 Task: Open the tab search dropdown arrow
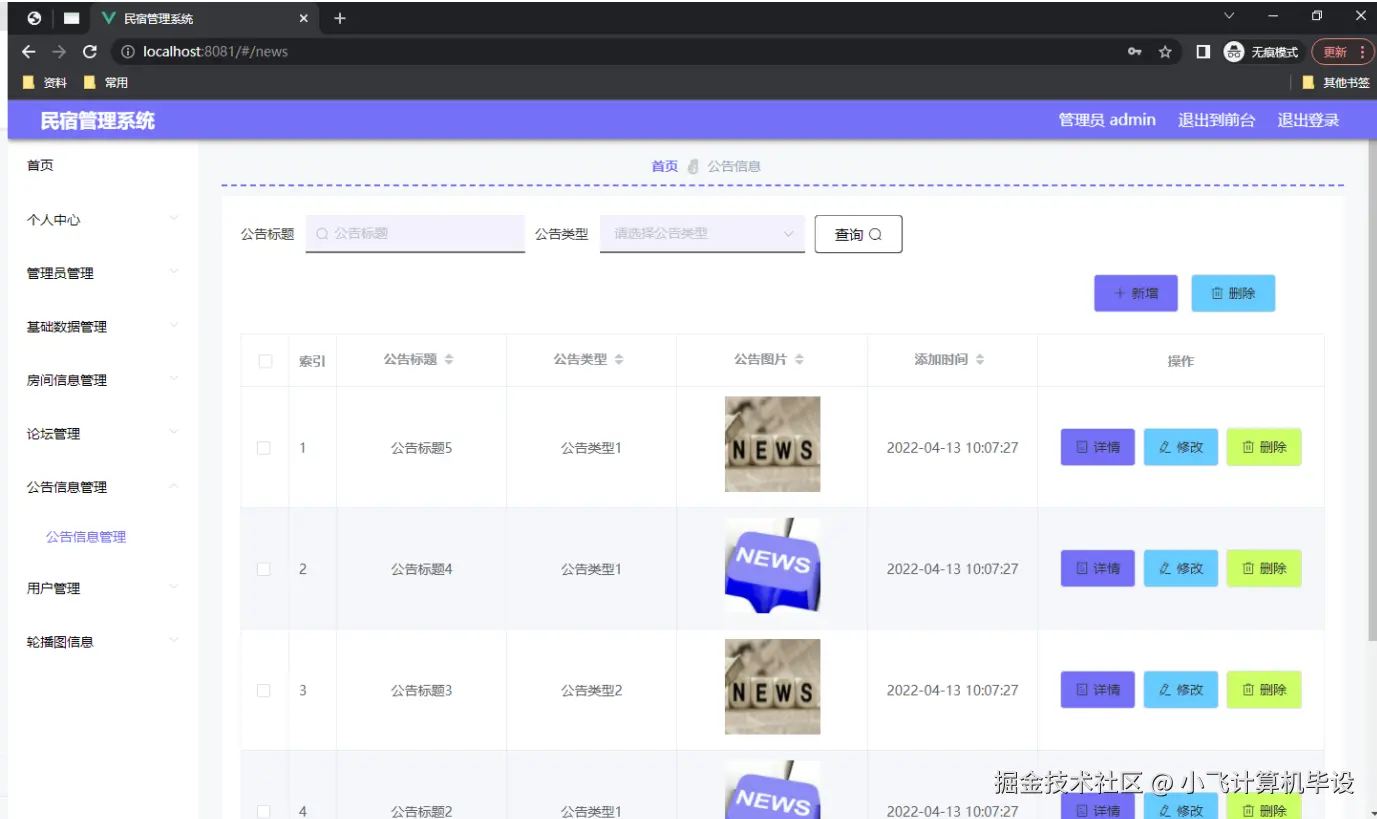coord(1229,16)
